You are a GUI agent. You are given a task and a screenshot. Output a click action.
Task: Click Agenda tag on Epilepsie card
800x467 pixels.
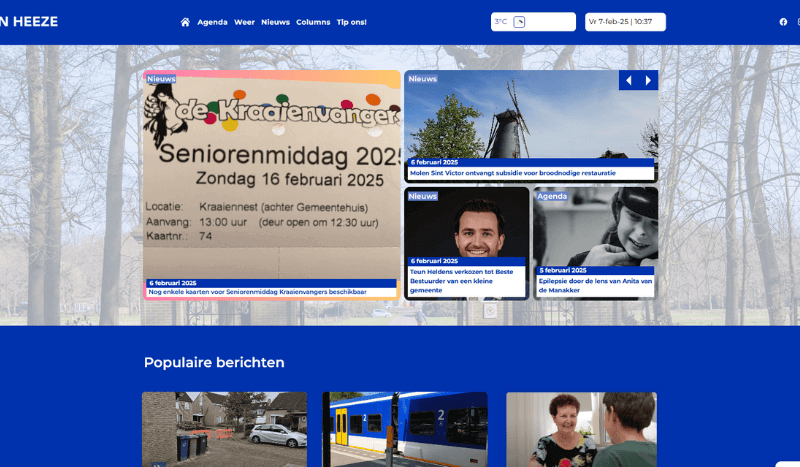pyautogui.click(x=552, y=196)
